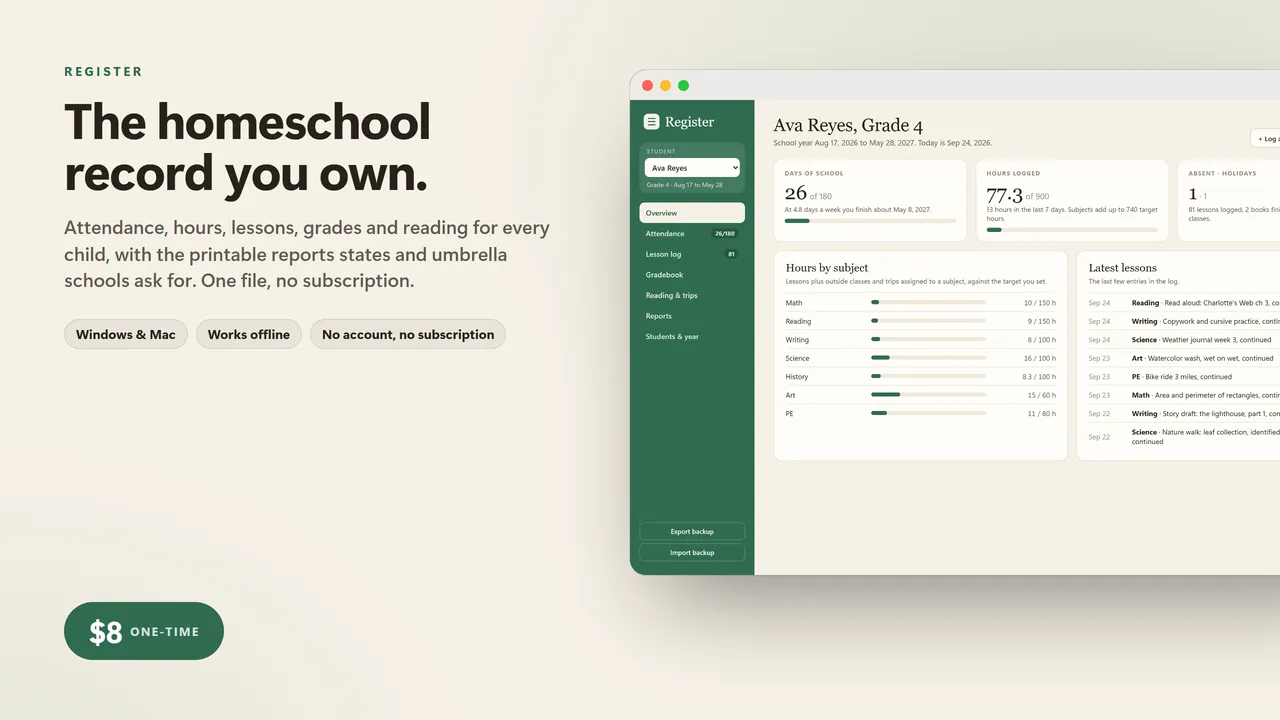Open the Gradebook page
Screen dimensions: 1280x720
coord(692,275)
